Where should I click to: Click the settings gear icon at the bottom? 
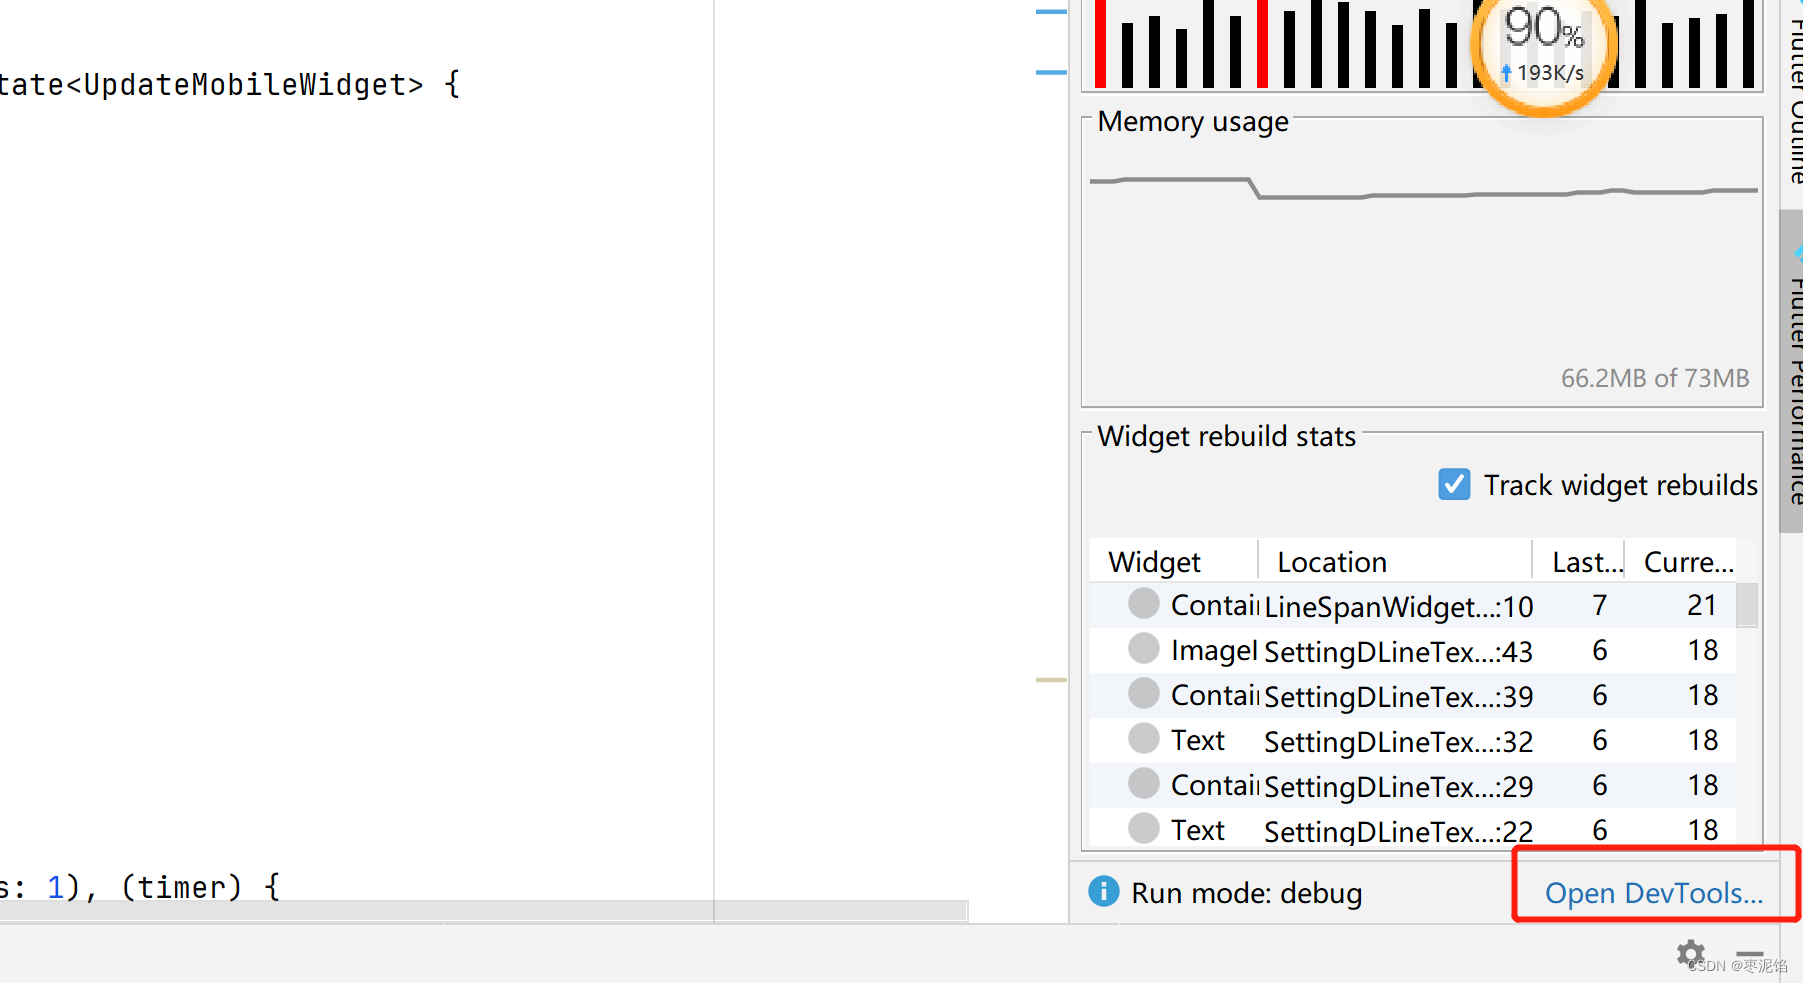1691,954
